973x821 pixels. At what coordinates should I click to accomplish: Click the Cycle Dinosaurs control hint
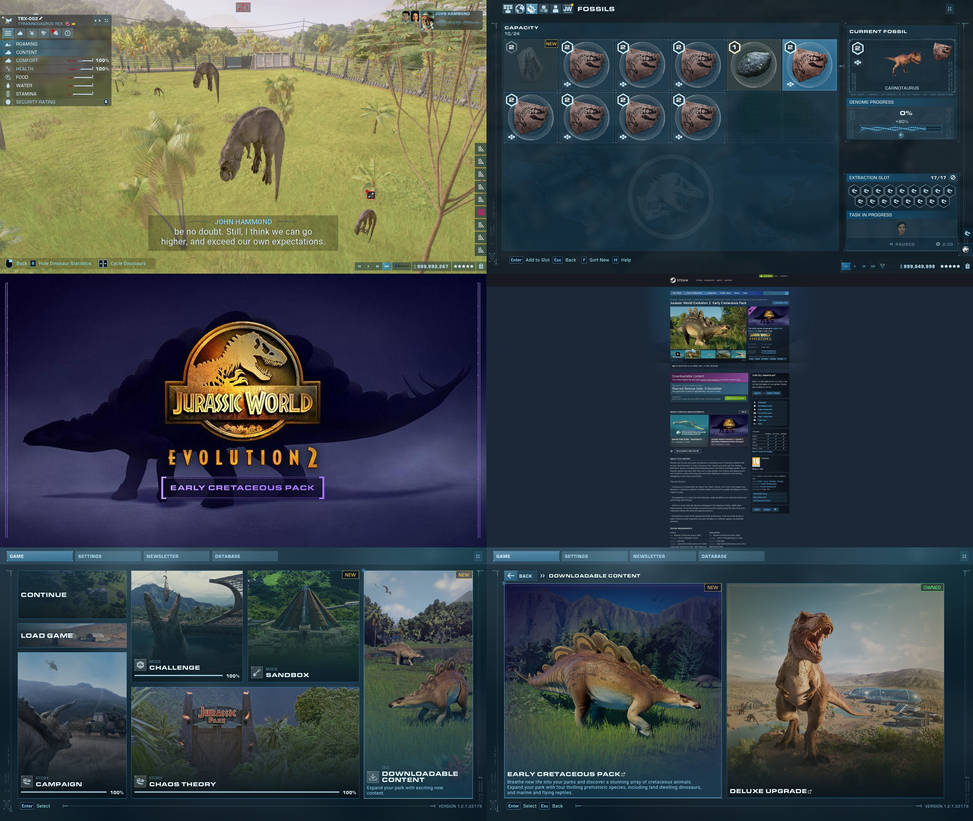click(122, 264)
